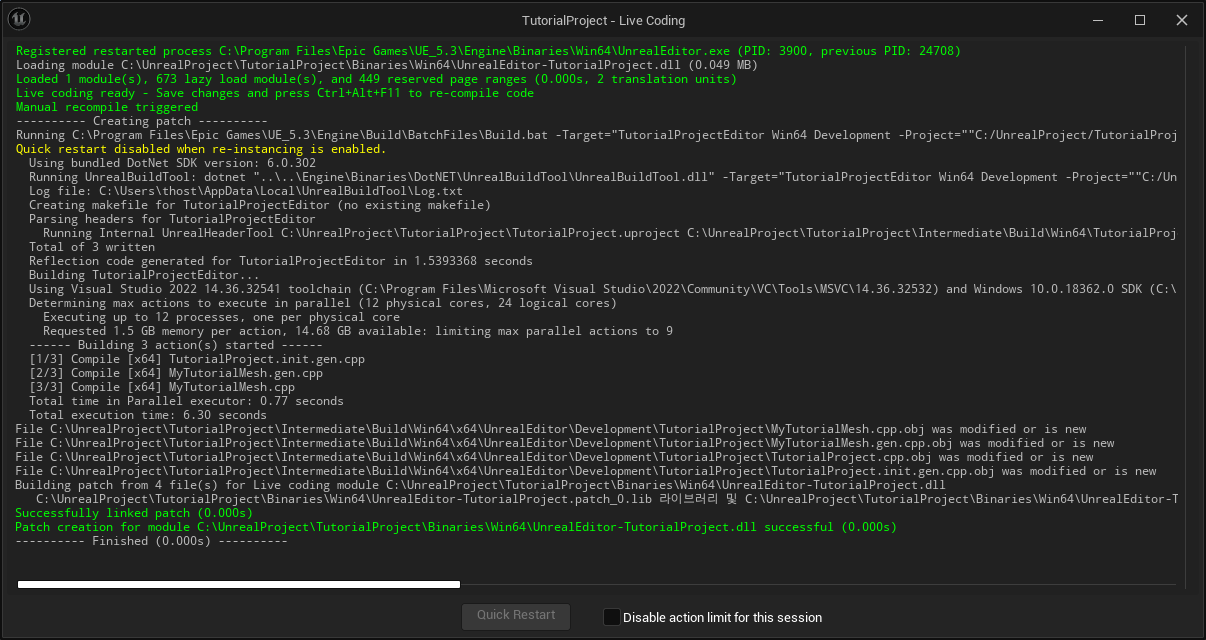1206x640 pixels.
Task: Click the '[2/3] Compile MyTutorialMesh.gen.cpp' line
Action: tap(176, 373)
